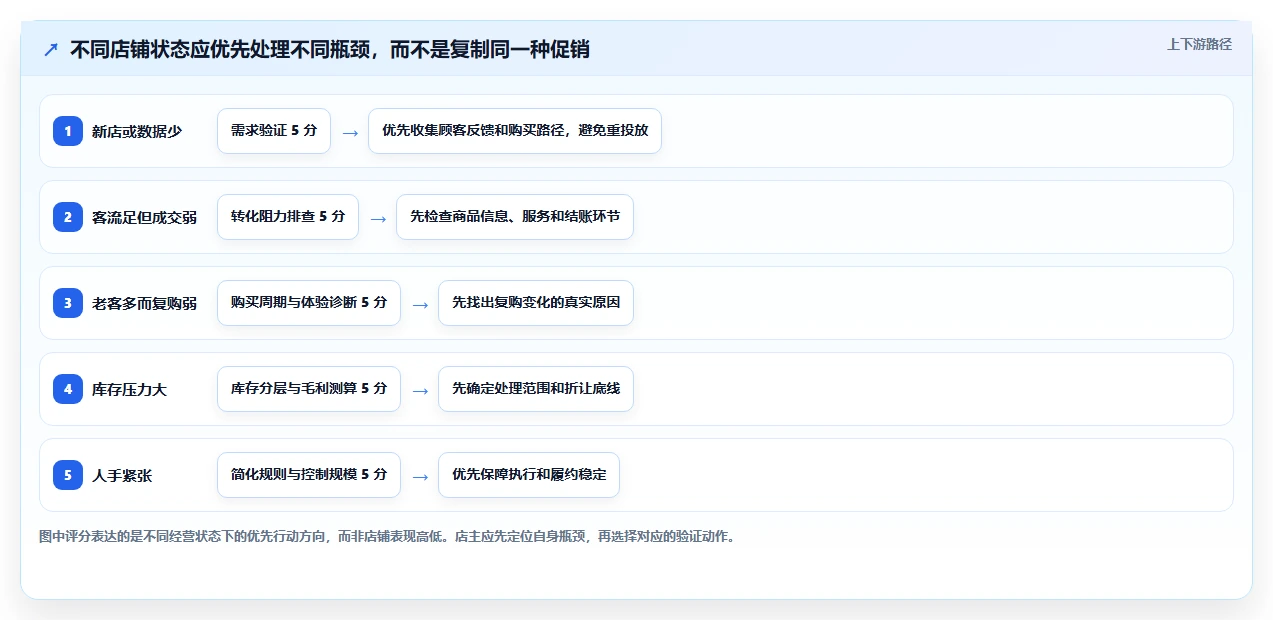Select the 客流足但成交弱 row label
The height and width of the screenshot is (620, 1273).
144,217
